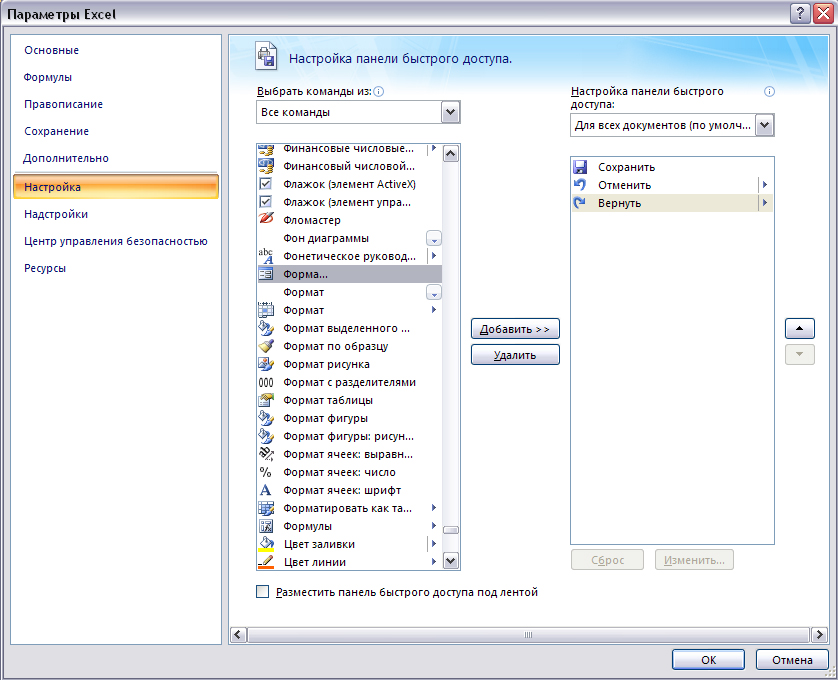Screen dimensions: 838x680
Task: Expand submenu arrow of Отменить
Action: [x=765, y=185]
